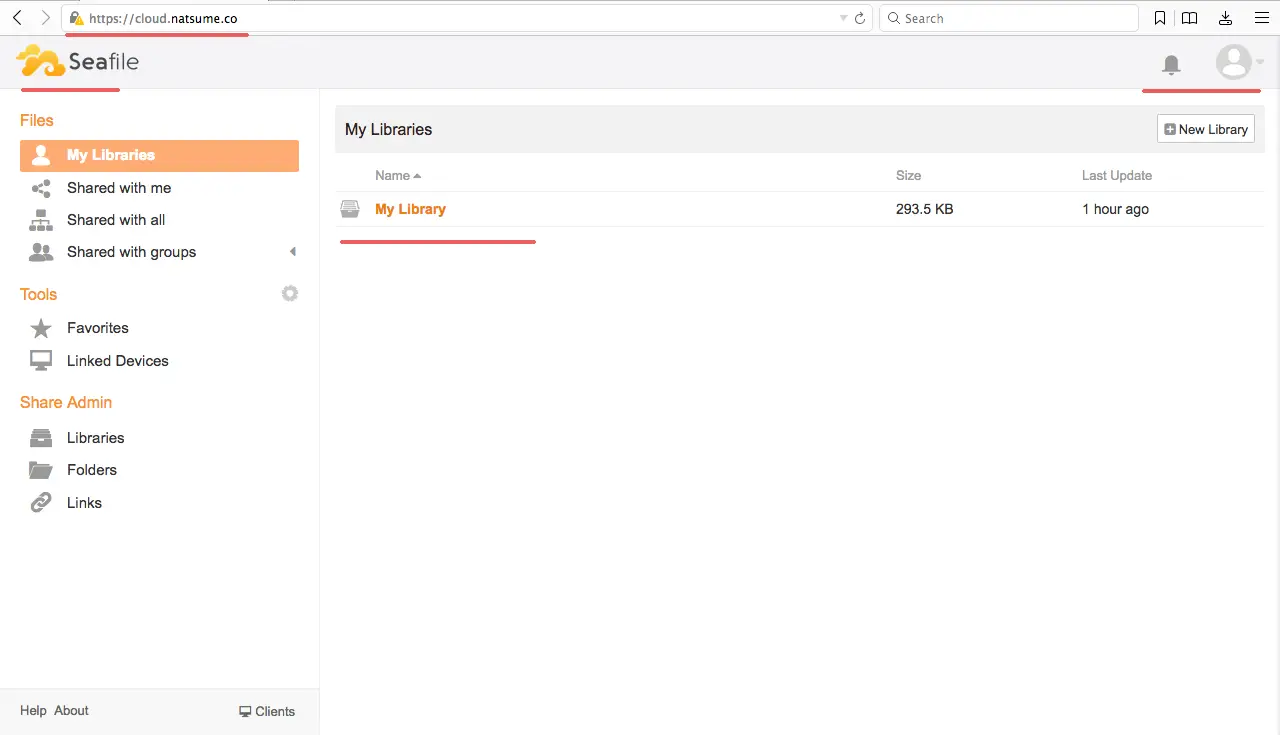Click the Share Admin section heading
Screen dimensions: 1280x735
(x=66, y=402)
